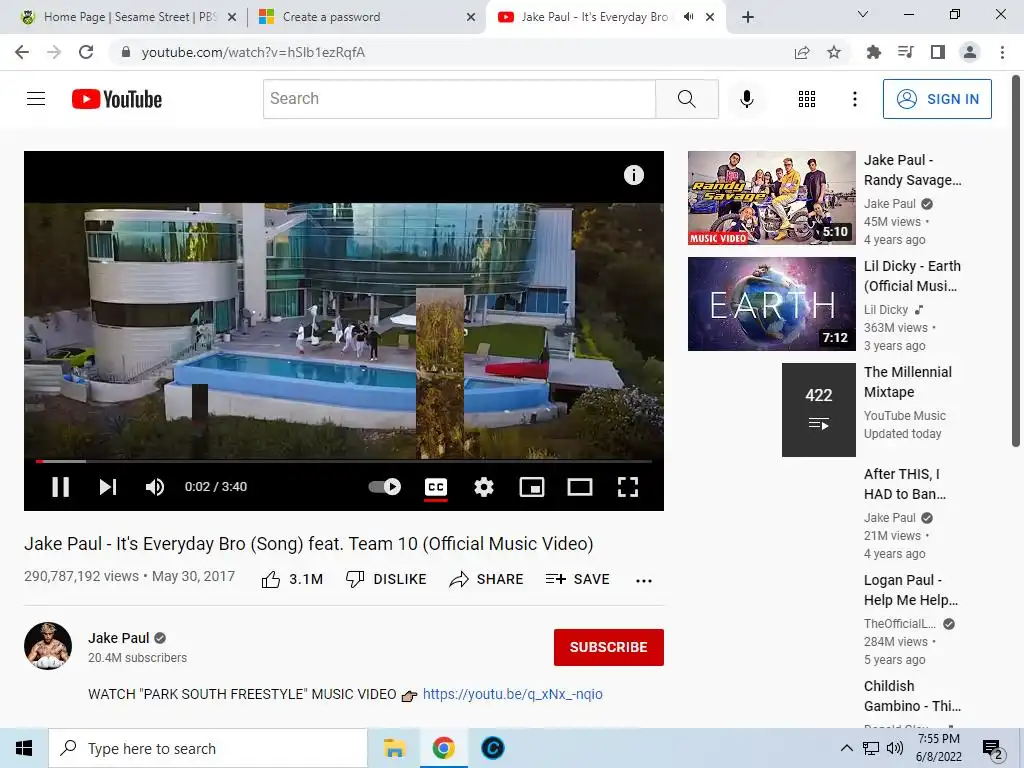
Task: Open media controls icon in toolbar
Action: (x=905, y=52)
